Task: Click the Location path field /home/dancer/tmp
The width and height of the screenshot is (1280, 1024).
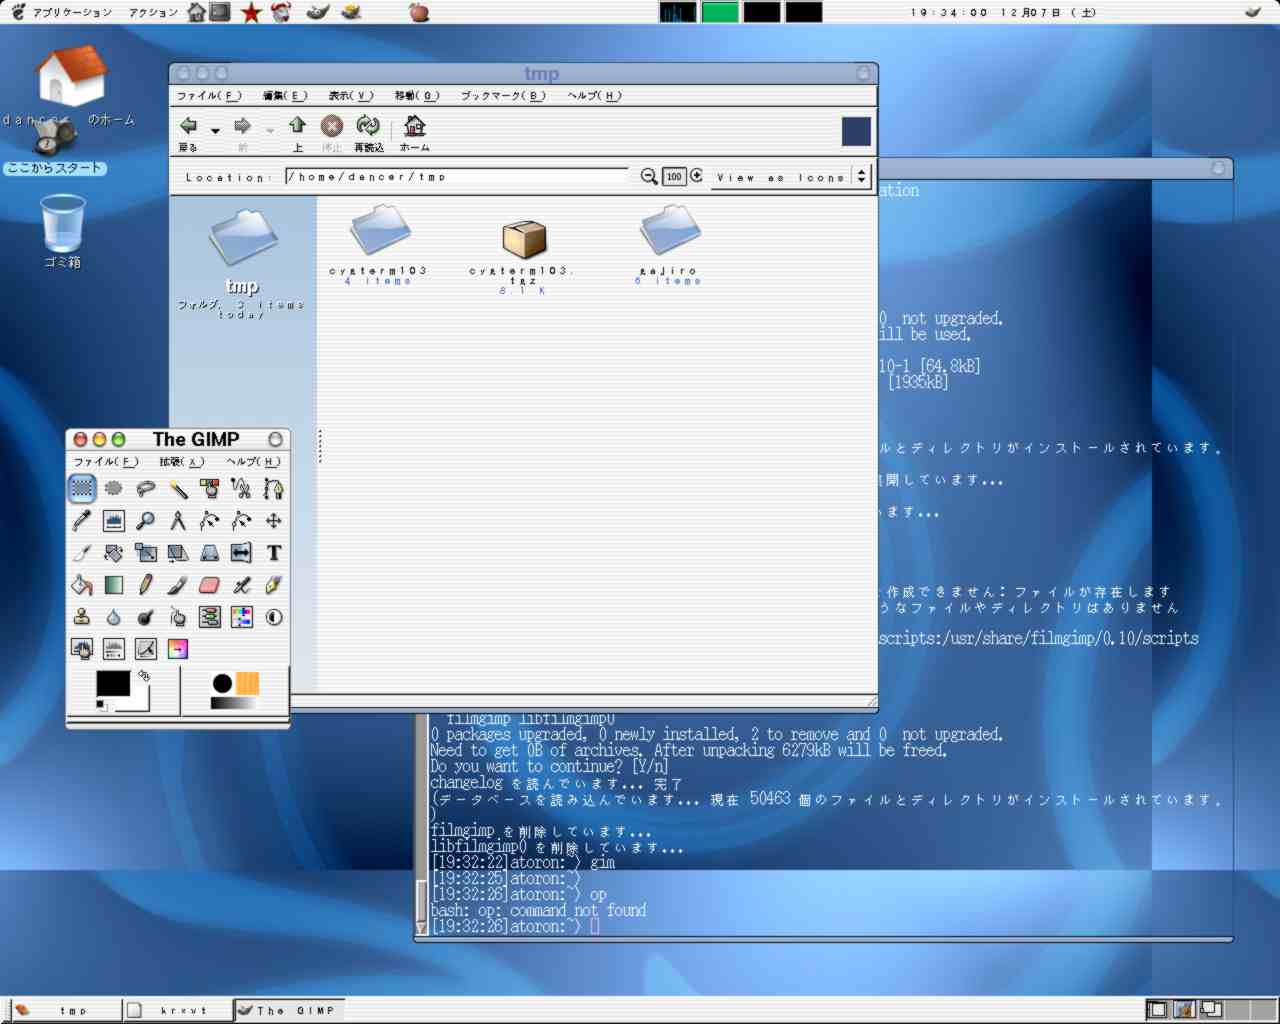Action: (x=457, y=177)
